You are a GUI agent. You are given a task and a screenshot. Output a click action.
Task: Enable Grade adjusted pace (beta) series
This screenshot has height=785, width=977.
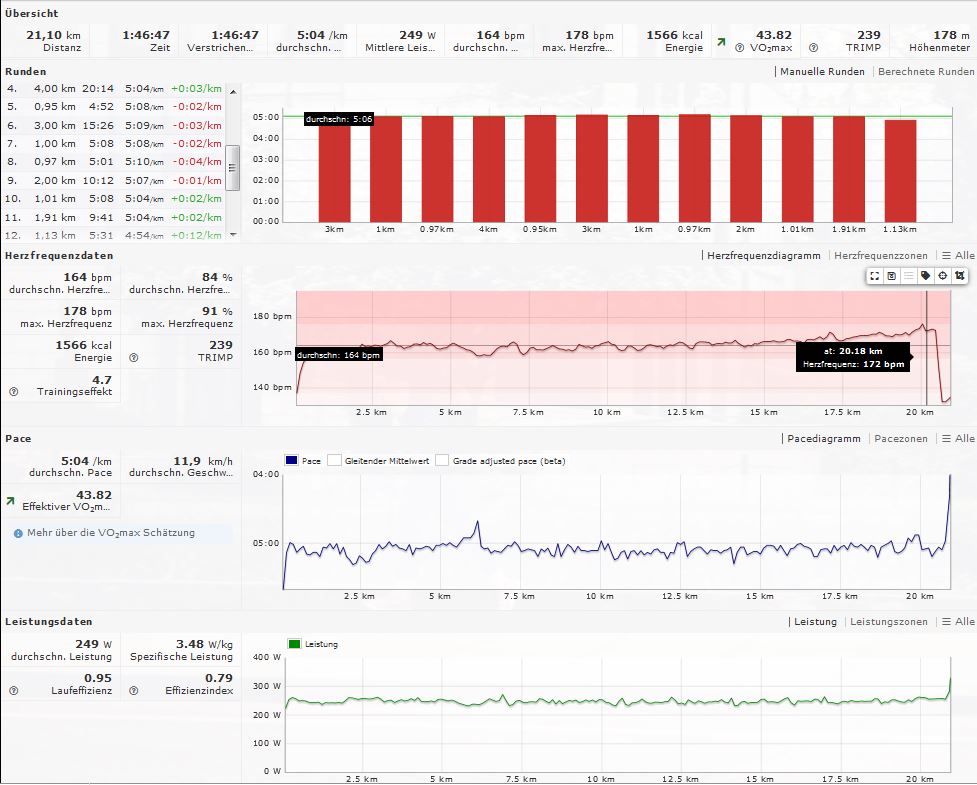(442, 461)
